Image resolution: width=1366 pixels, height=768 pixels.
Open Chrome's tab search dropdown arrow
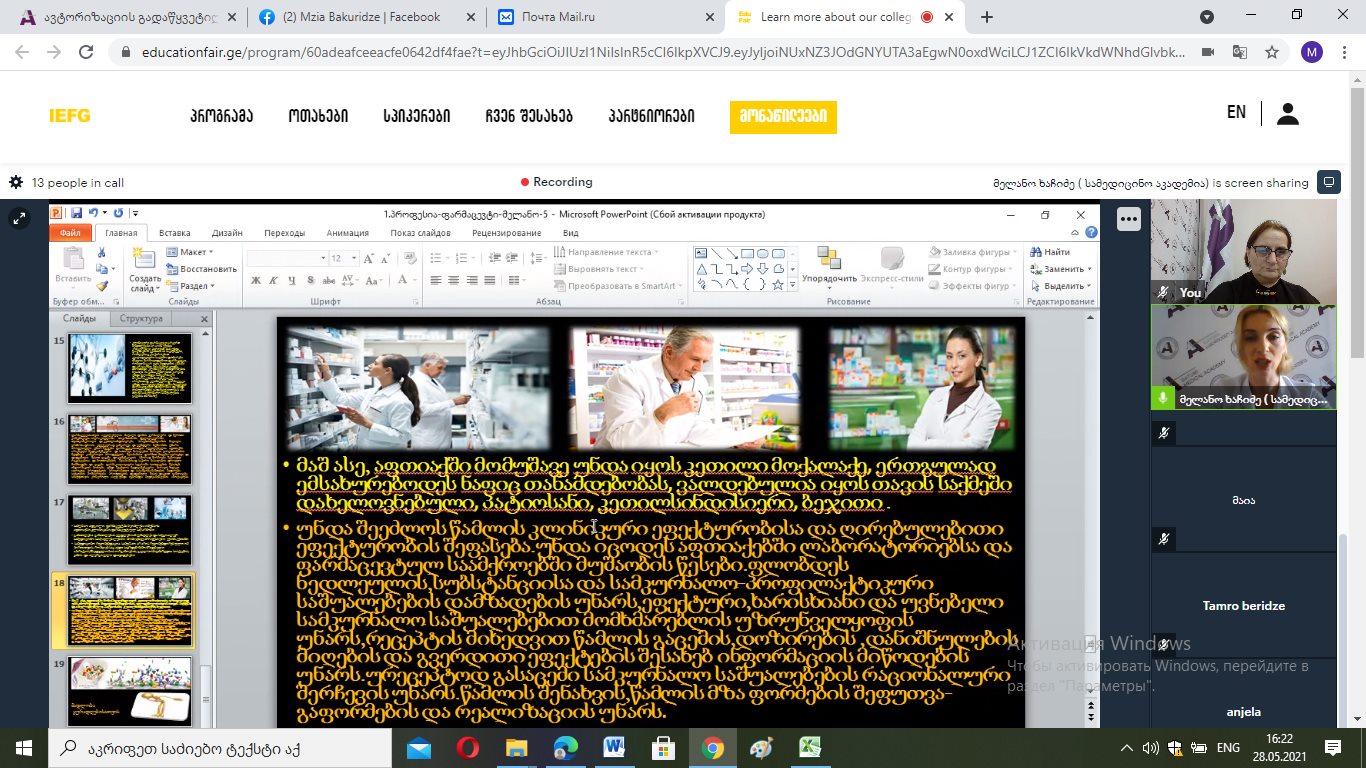coord(1207,17)
